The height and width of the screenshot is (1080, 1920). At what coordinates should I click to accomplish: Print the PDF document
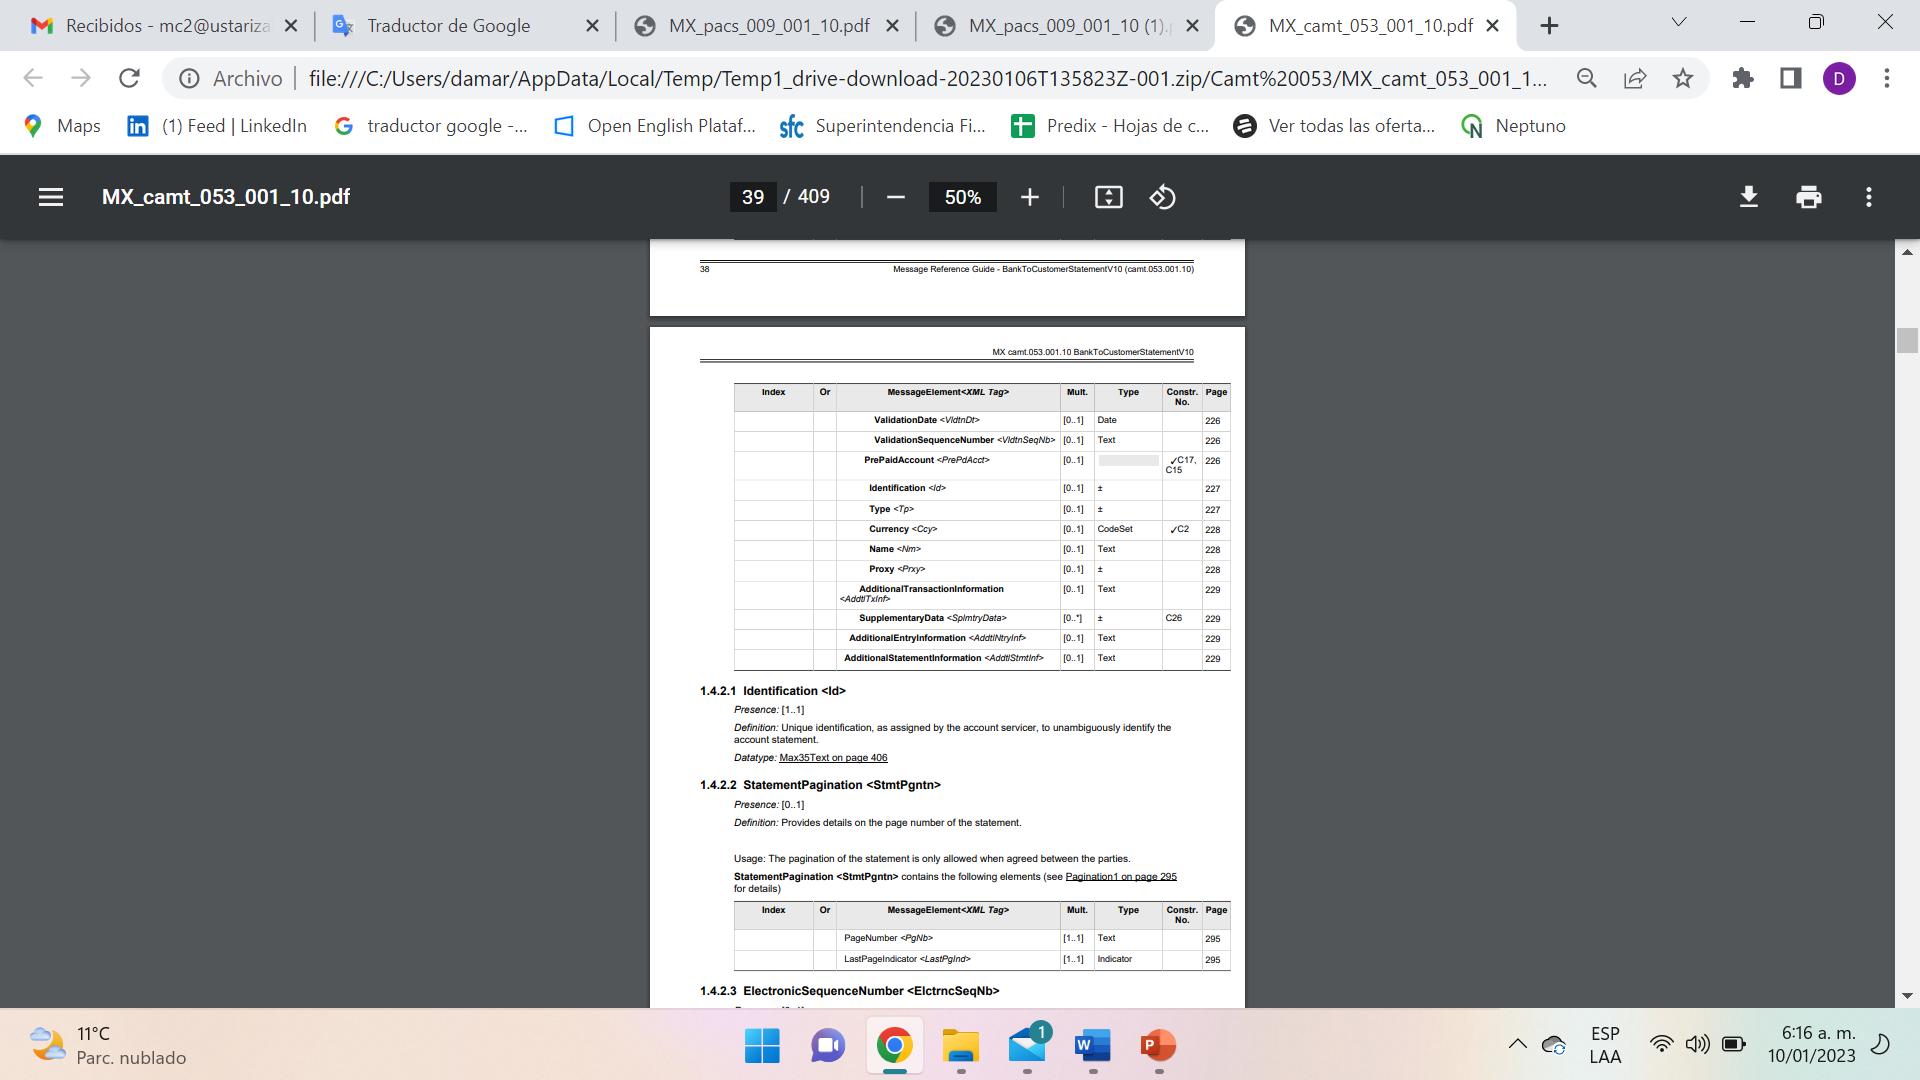[x=1808, y=197]
